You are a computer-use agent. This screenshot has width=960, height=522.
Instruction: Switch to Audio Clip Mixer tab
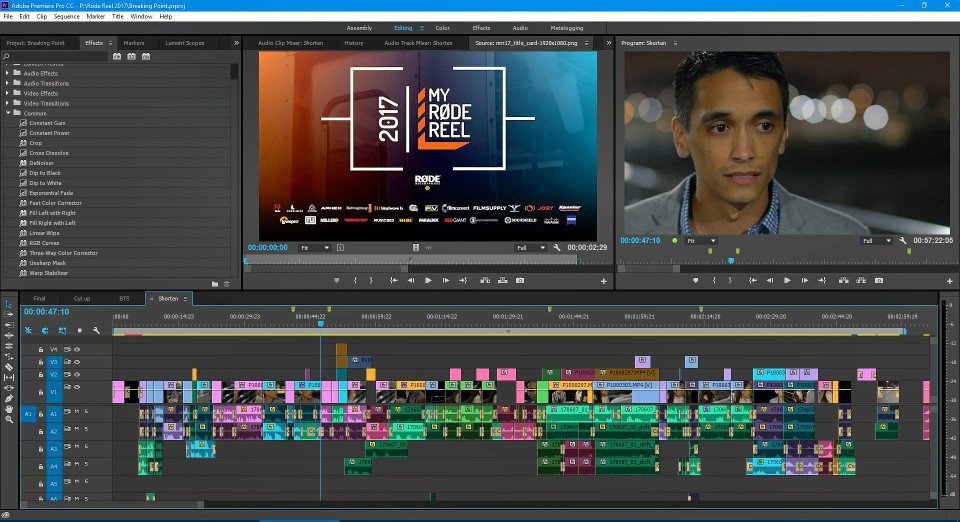click(290, 43)
